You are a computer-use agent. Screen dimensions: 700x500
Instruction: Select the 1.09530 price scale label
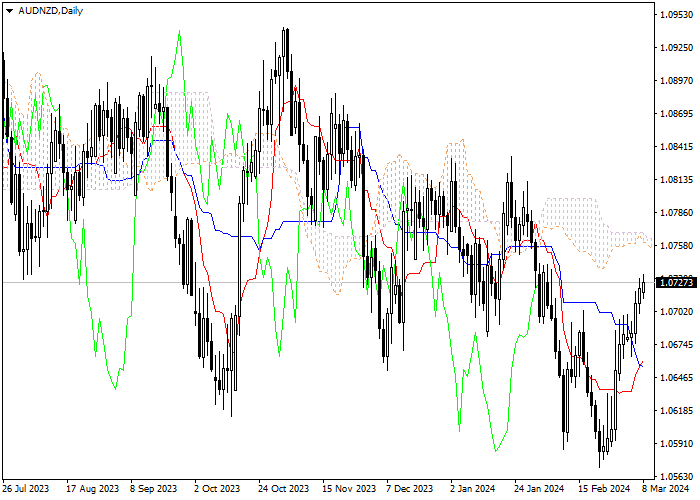coord(676,15)
